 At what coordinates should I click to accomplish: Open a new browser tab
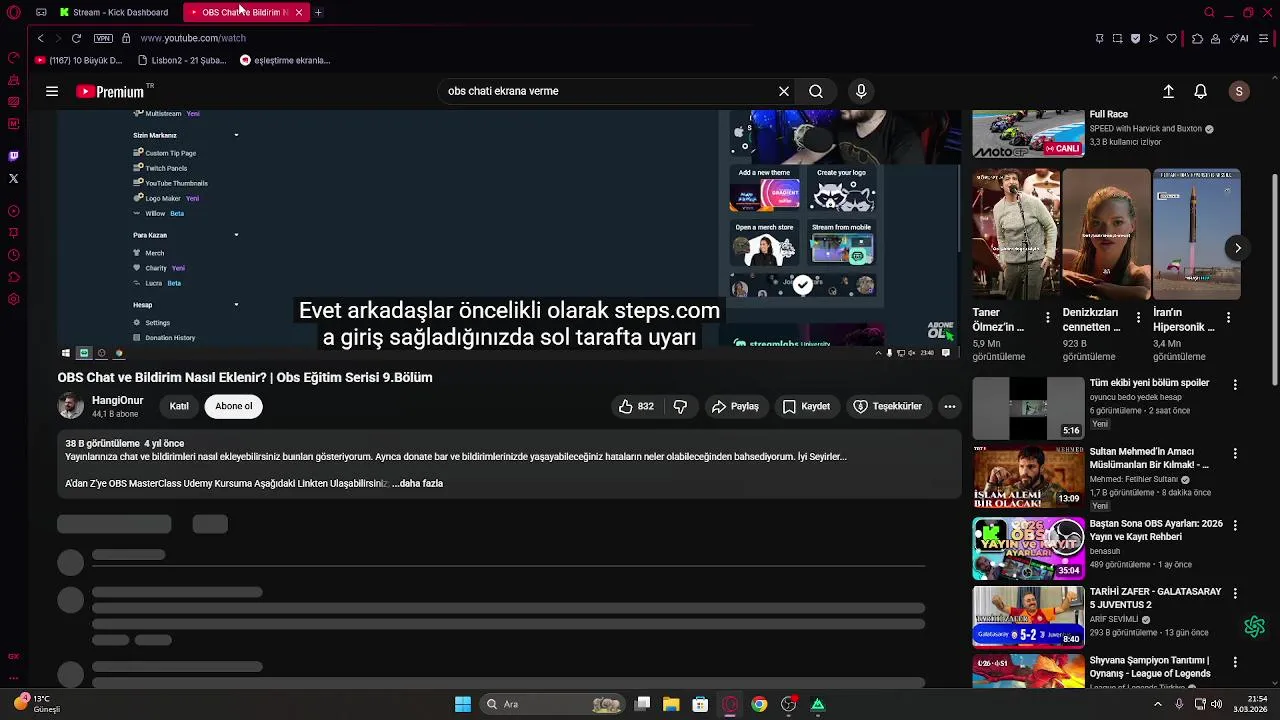(x=318, y=12)
